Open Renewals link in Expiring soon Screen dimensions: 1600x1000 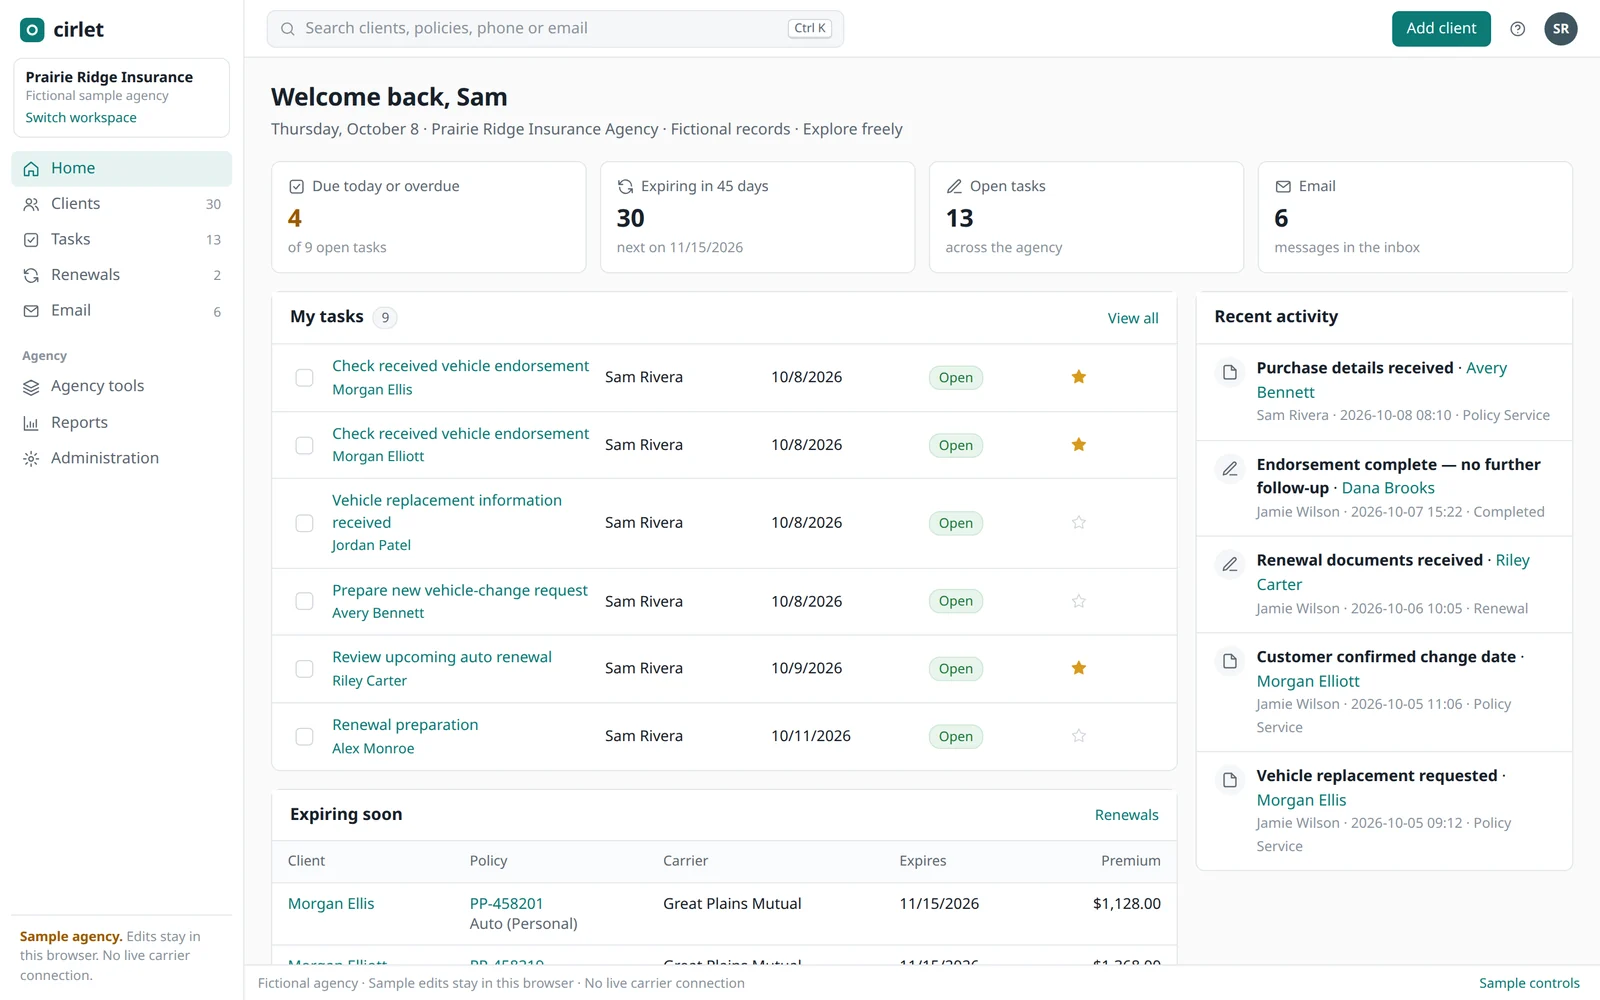click(1126, 815)
